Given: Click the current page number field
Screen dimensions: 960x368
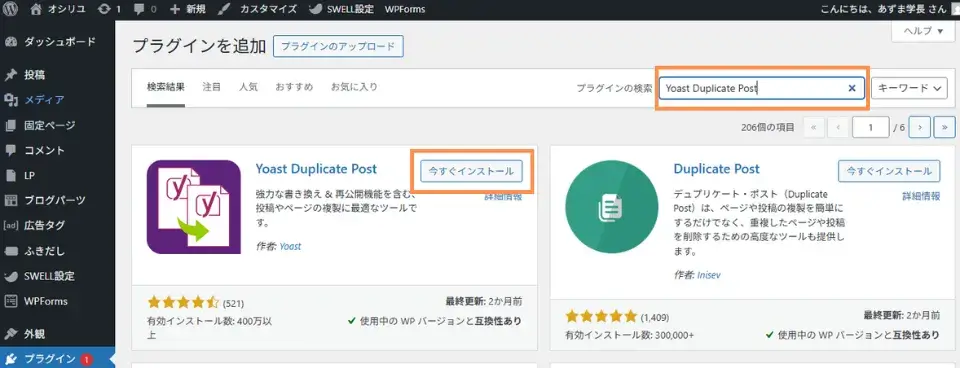Looking at the screenshot, I should (870, 127).
